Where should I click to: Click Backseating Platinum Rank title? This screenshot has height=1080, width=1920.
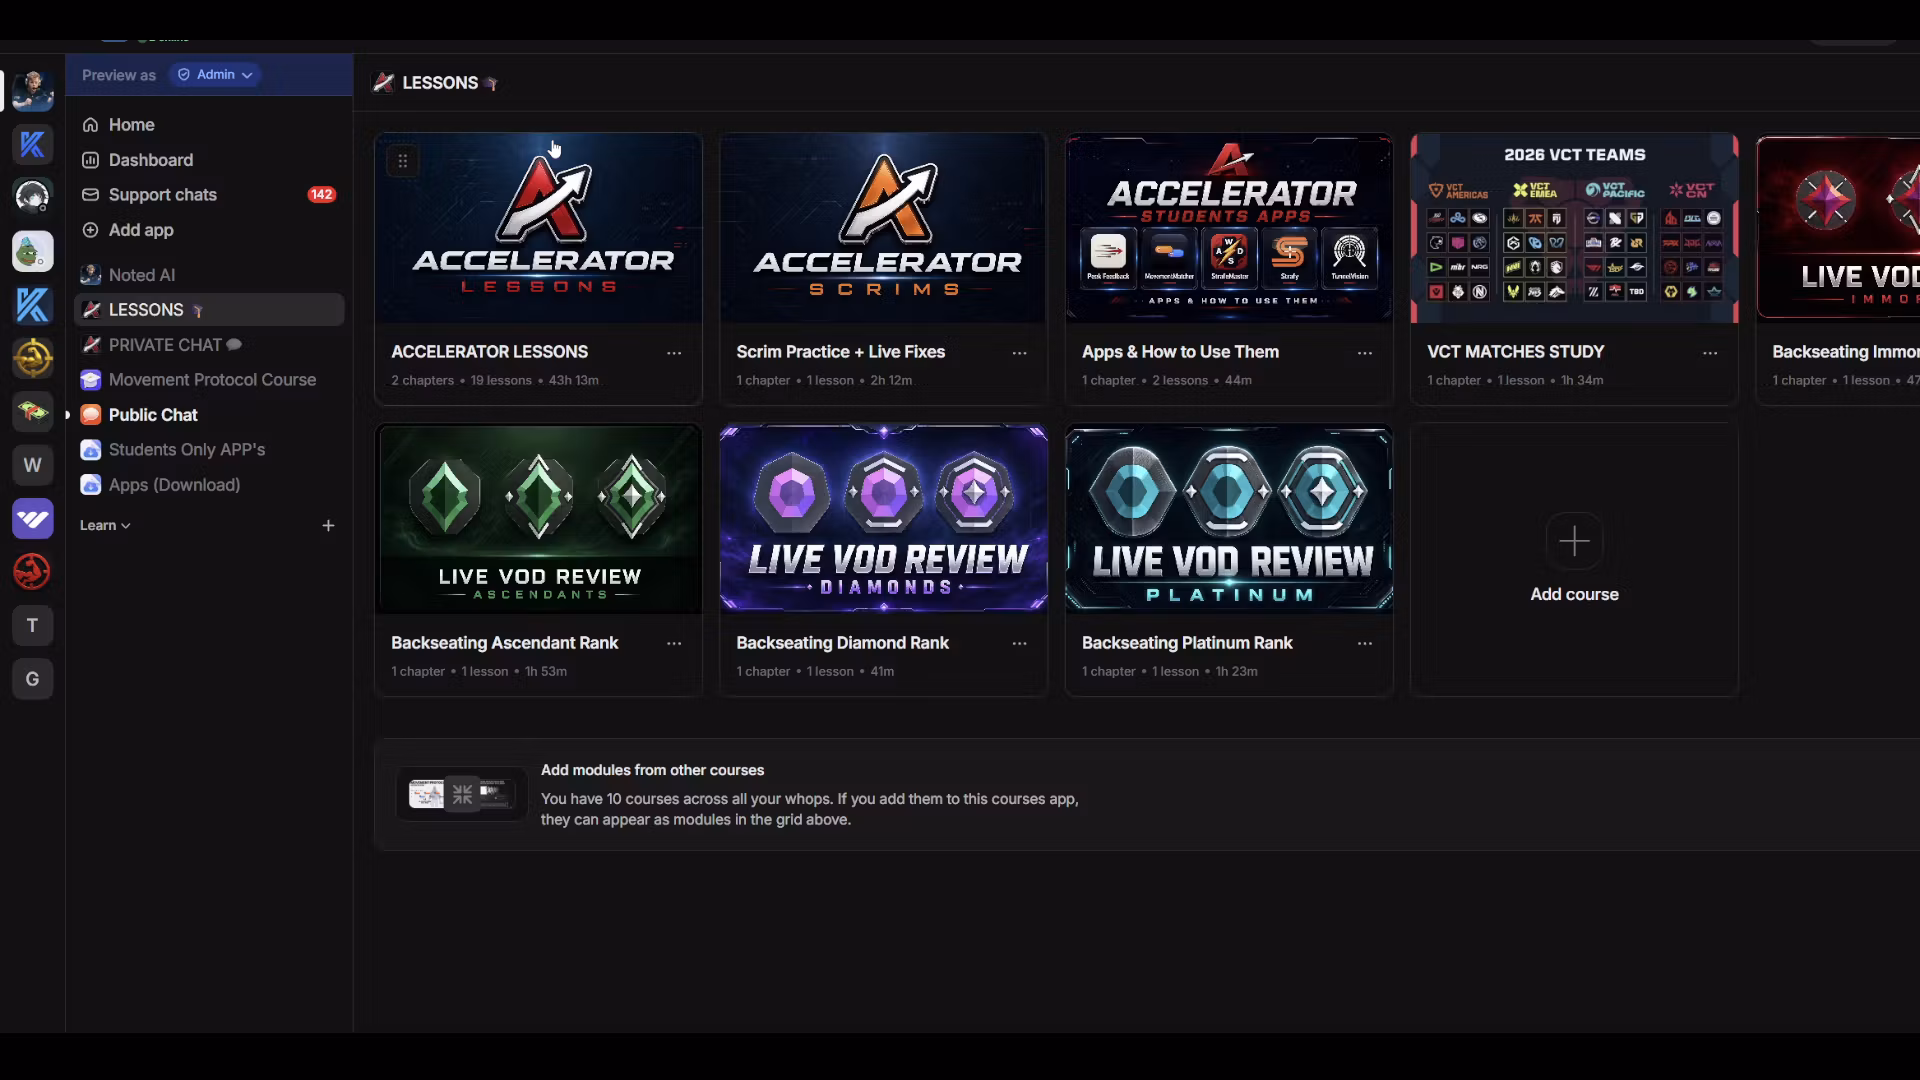point(1187,643)
